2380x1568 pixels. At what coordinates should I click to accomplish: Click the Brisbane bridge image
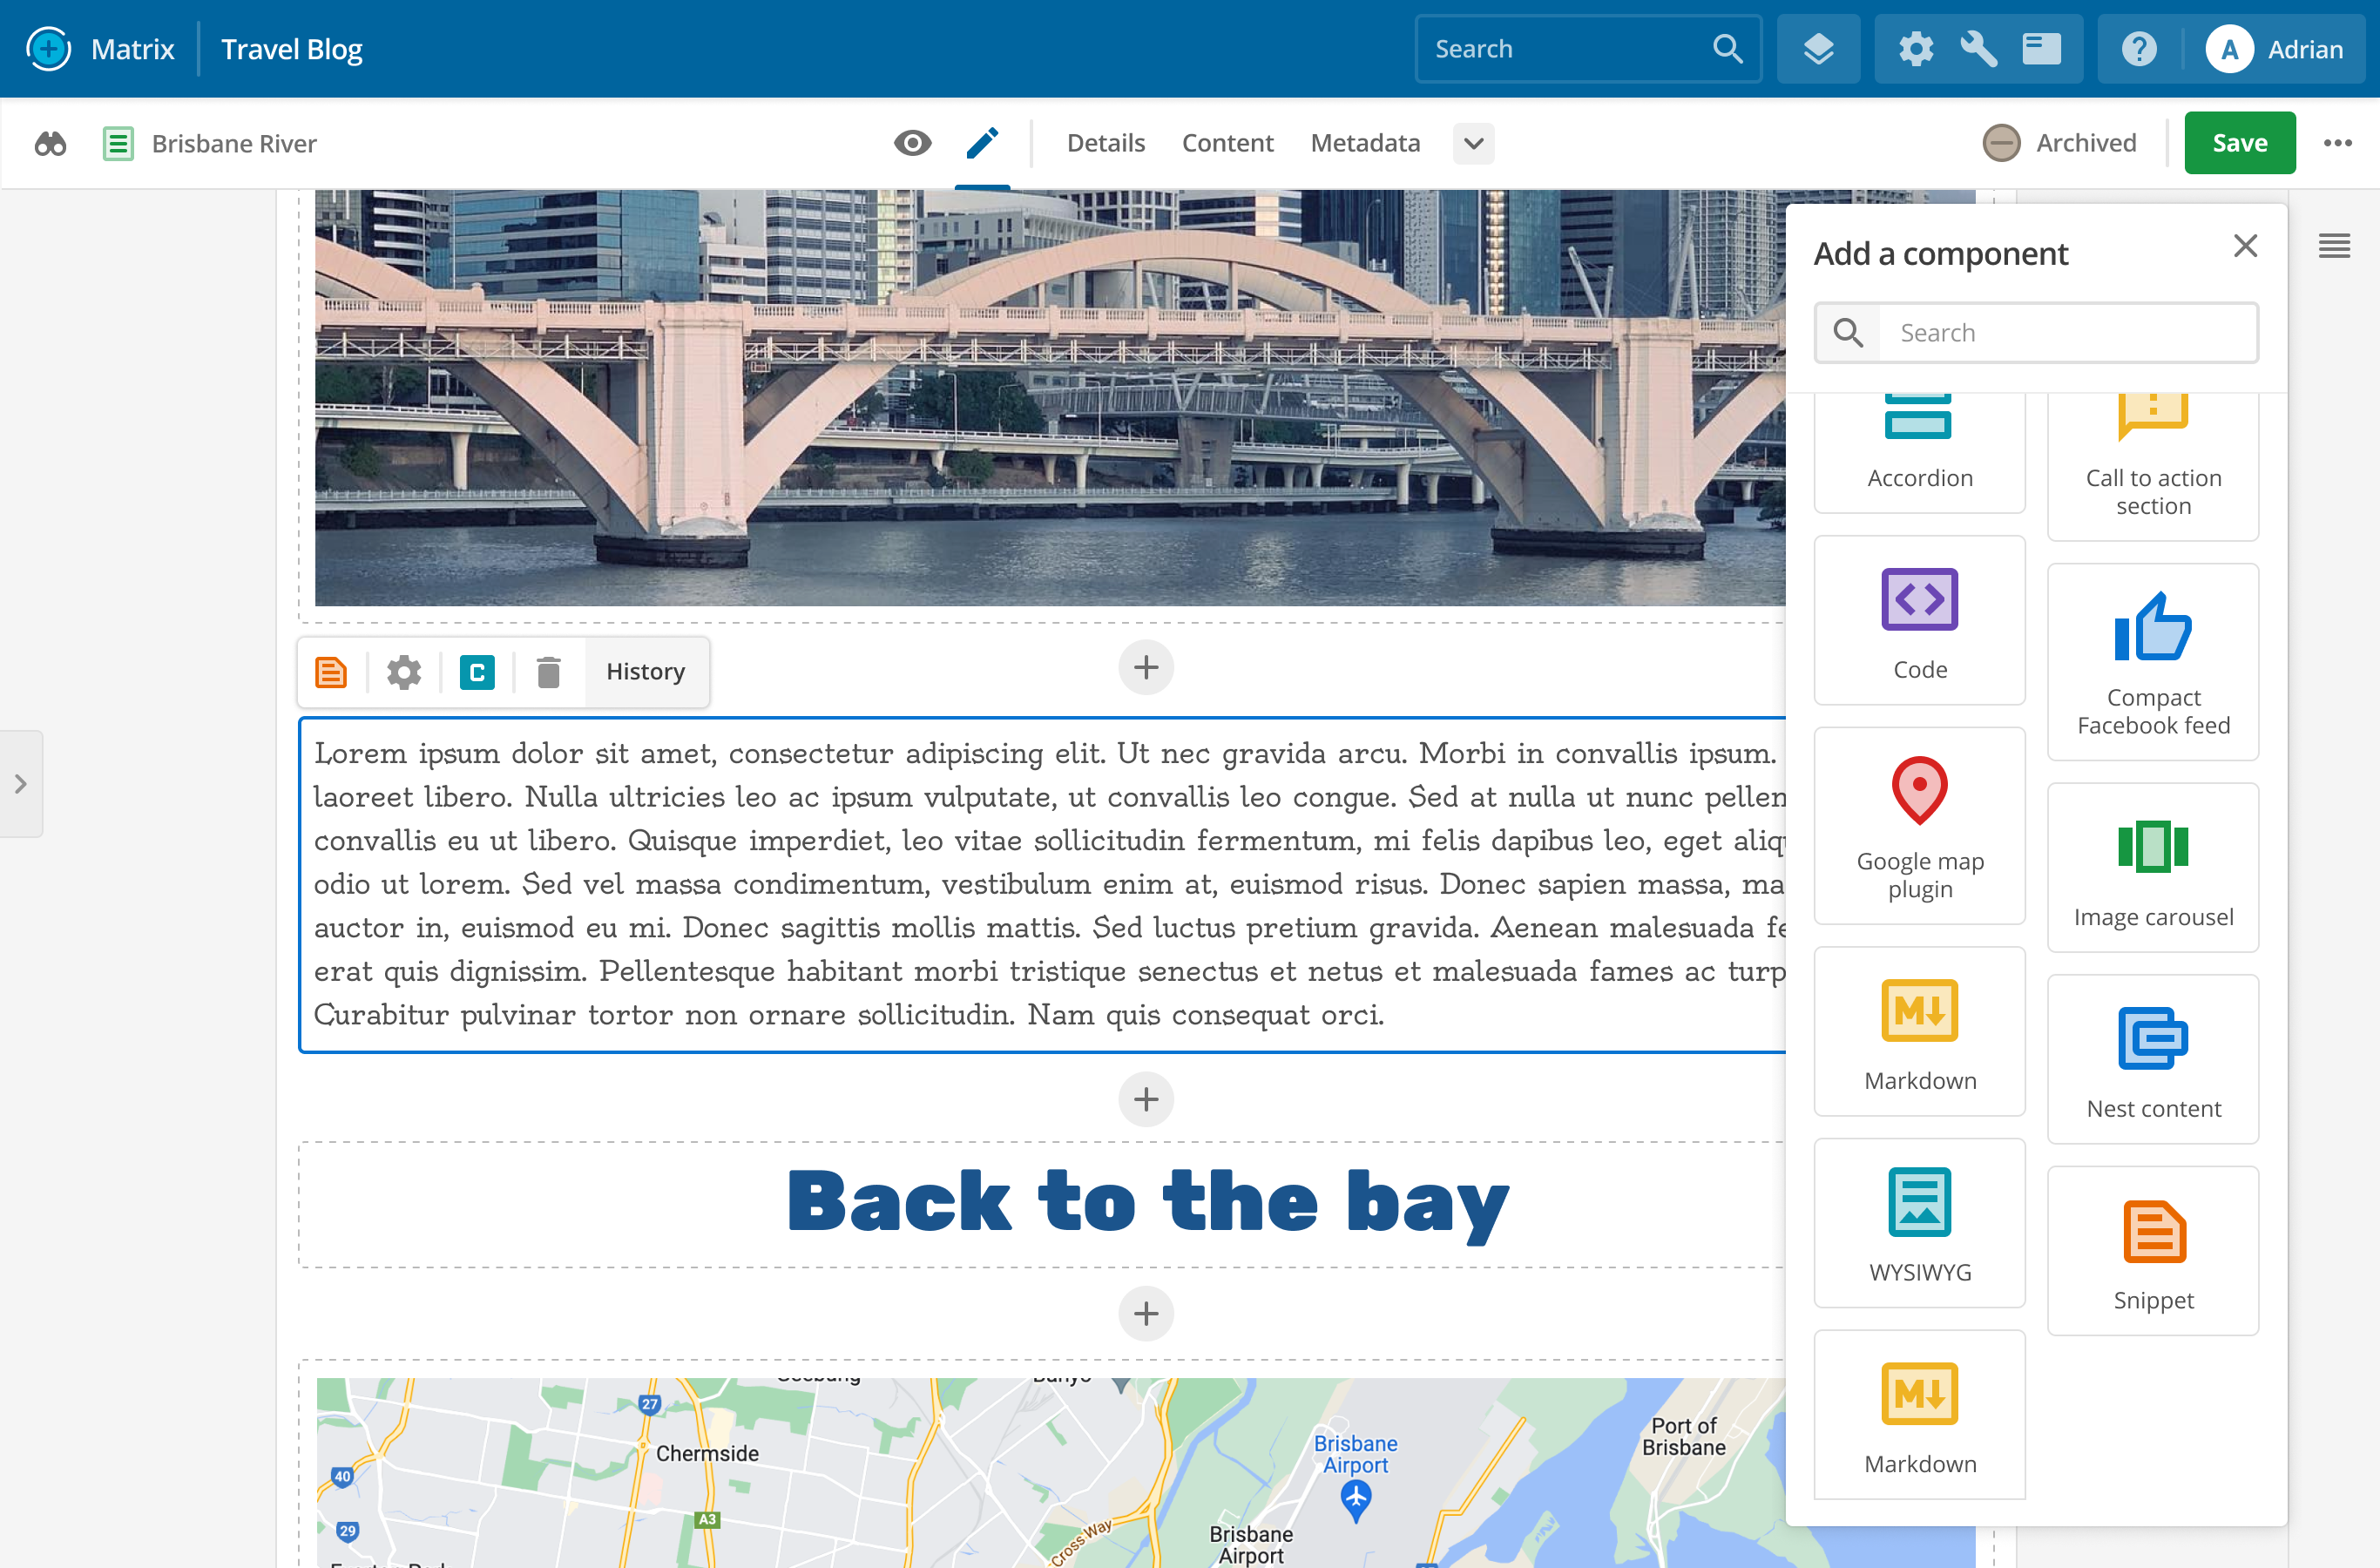(1050, 398)
